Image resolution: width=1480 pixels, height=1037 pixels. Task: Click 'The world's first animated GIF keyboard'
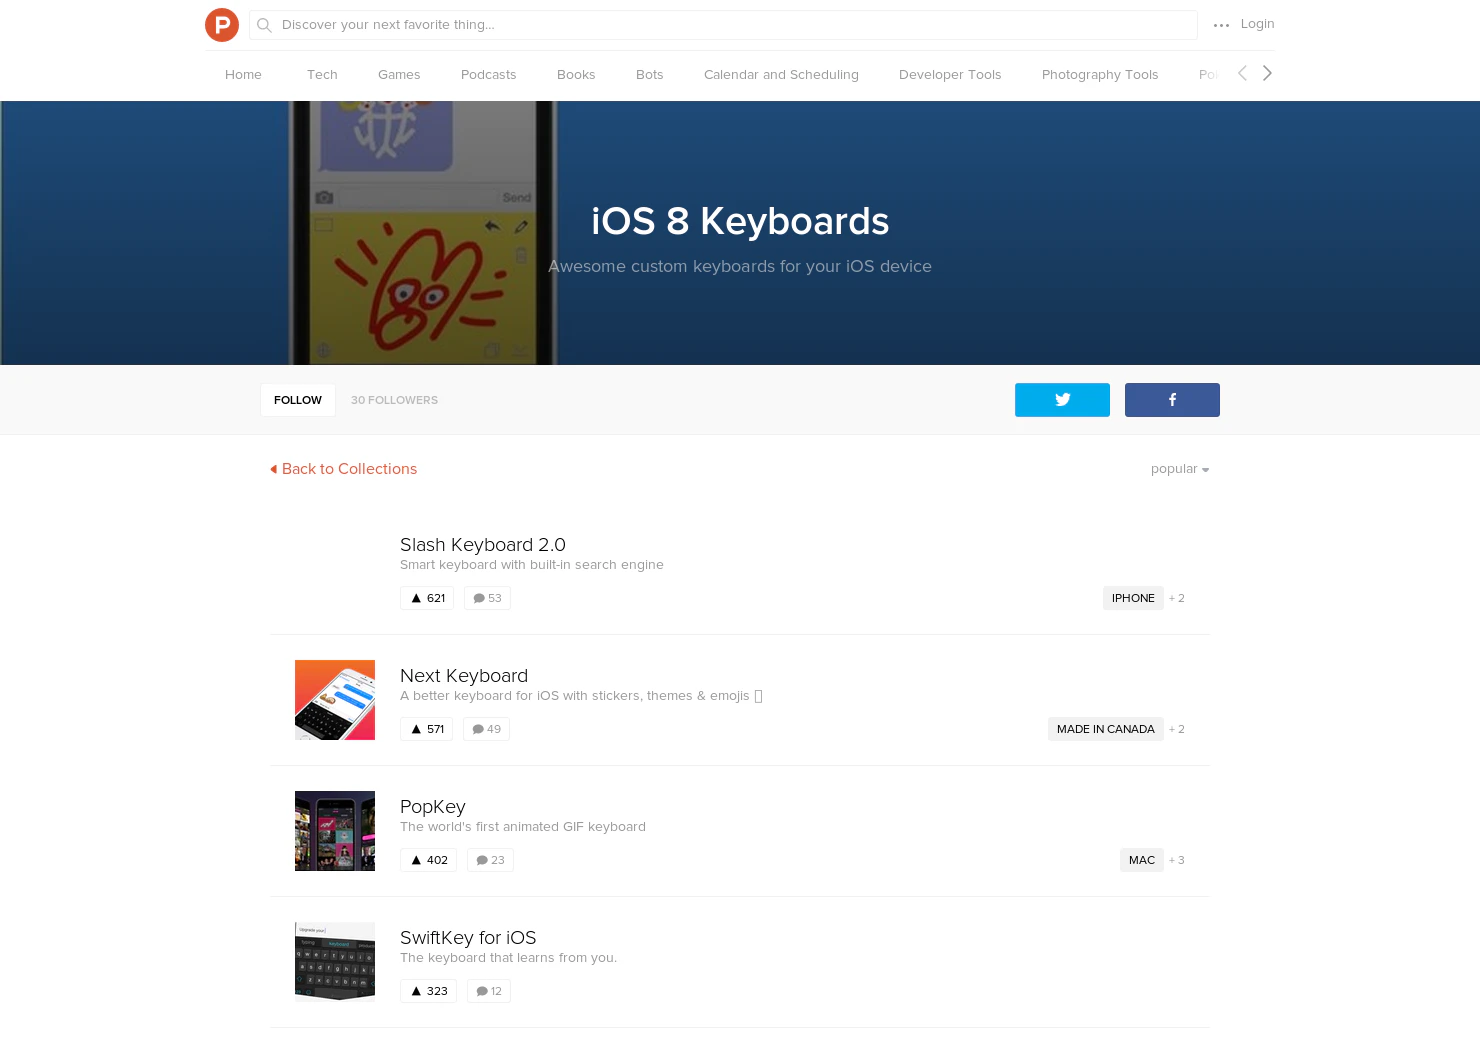coord(523,827)
